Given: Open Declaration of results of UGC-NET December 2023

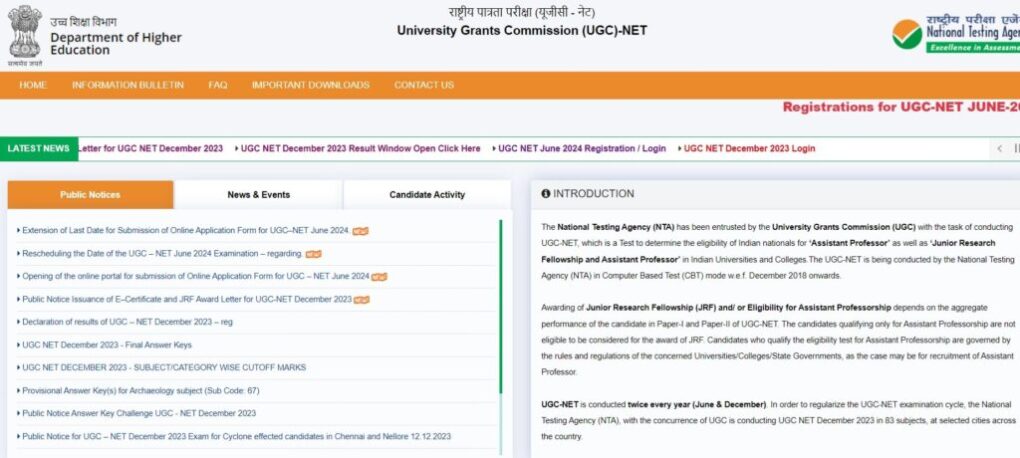Looking at the screenshot, I should click(127, 322).
